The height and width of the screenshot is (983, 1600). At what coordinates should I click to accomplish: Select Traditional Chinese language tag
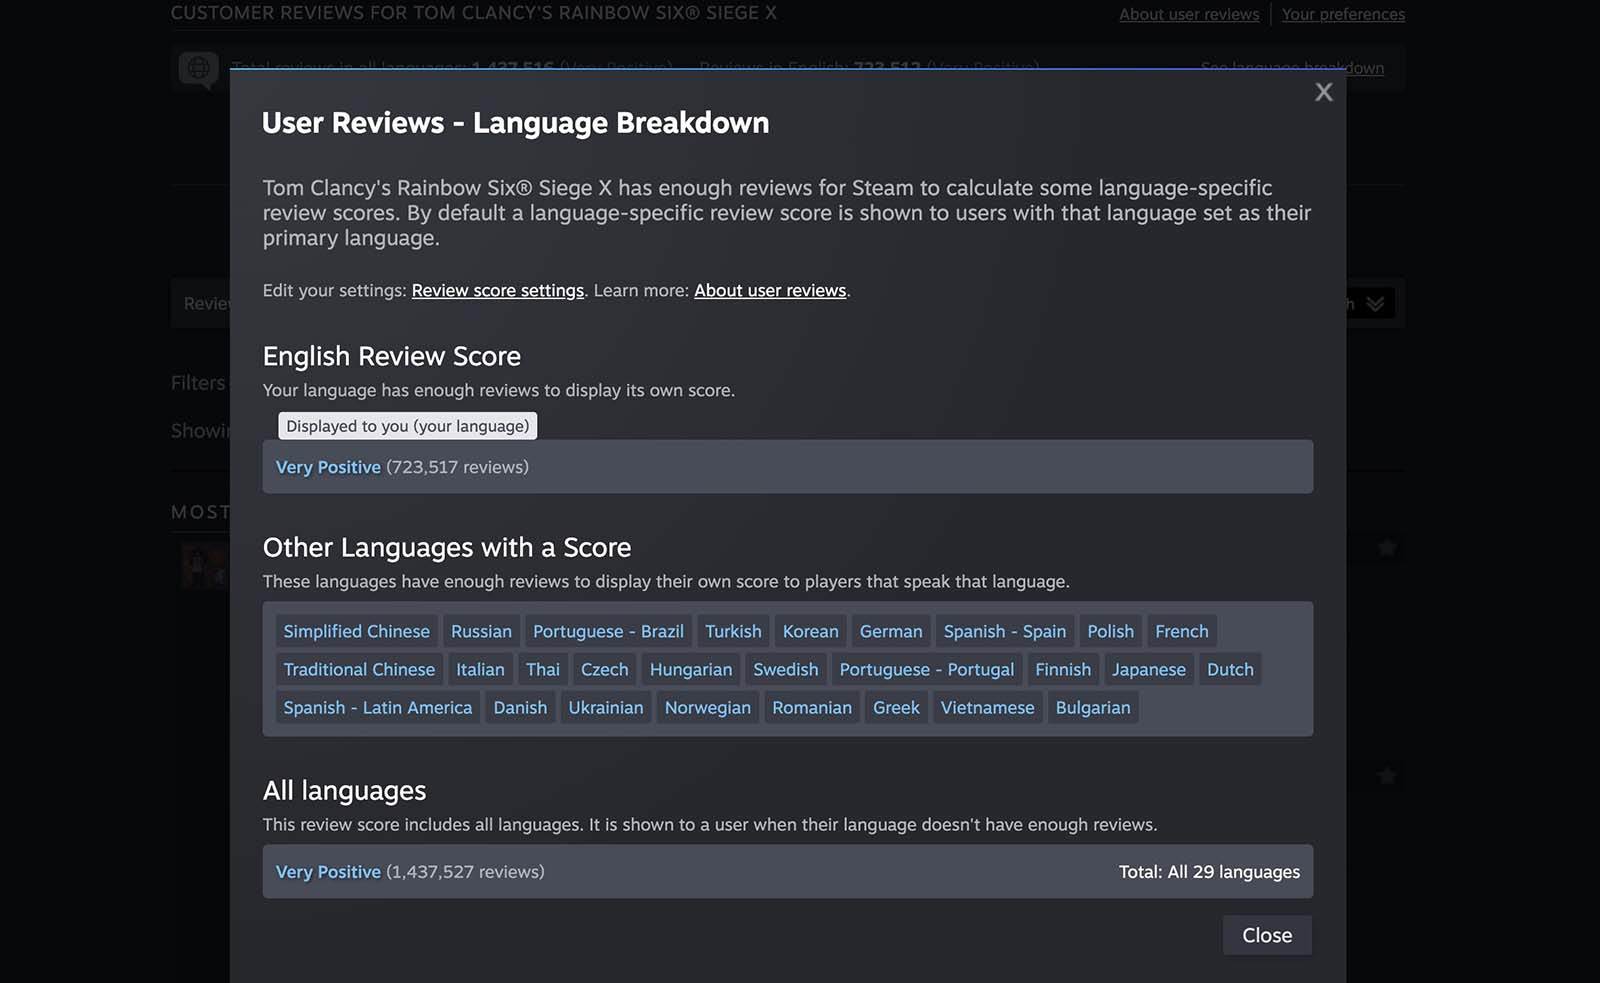click(x=359, y=669)
